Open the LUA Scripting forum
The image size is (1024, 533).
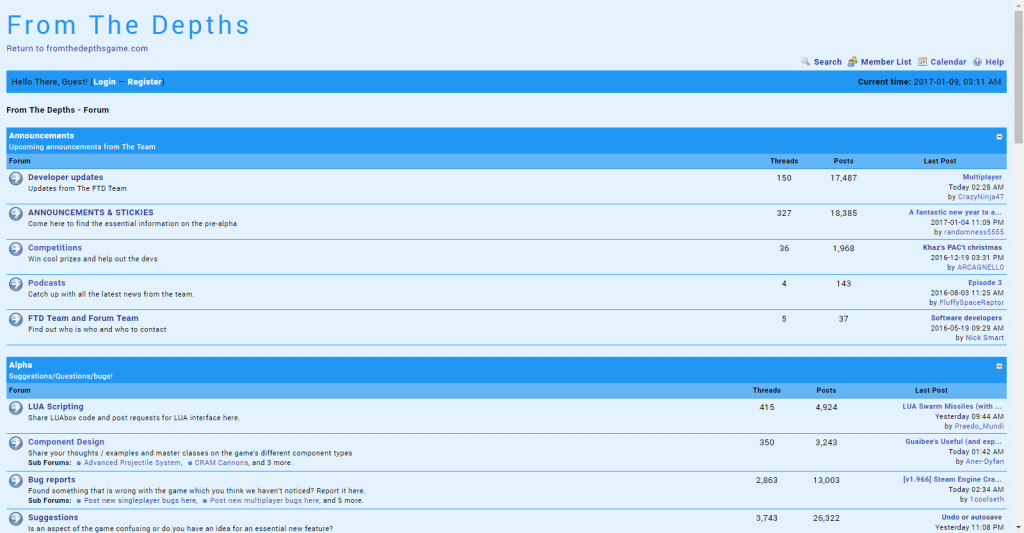click(x=56, y=406)
